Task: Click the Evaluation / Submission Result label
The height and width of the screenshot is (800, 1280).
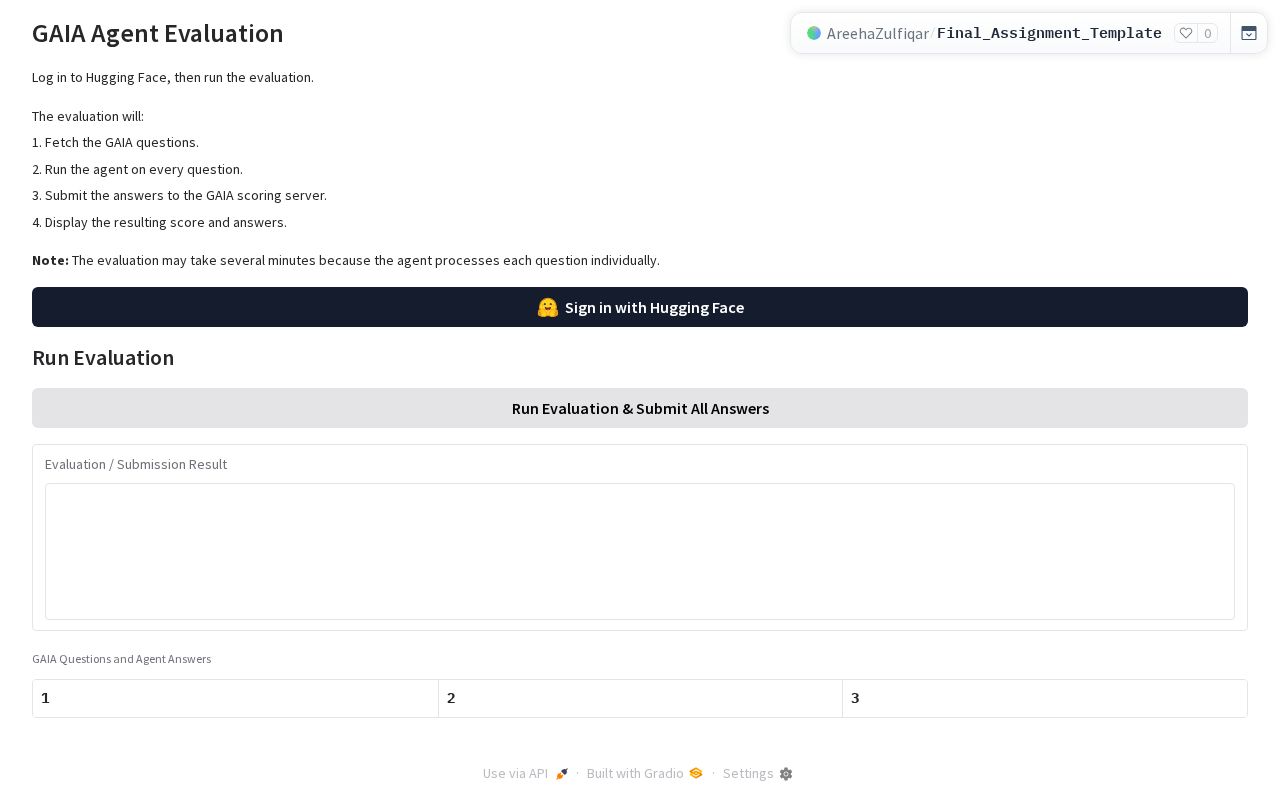Action: (136, 465)
